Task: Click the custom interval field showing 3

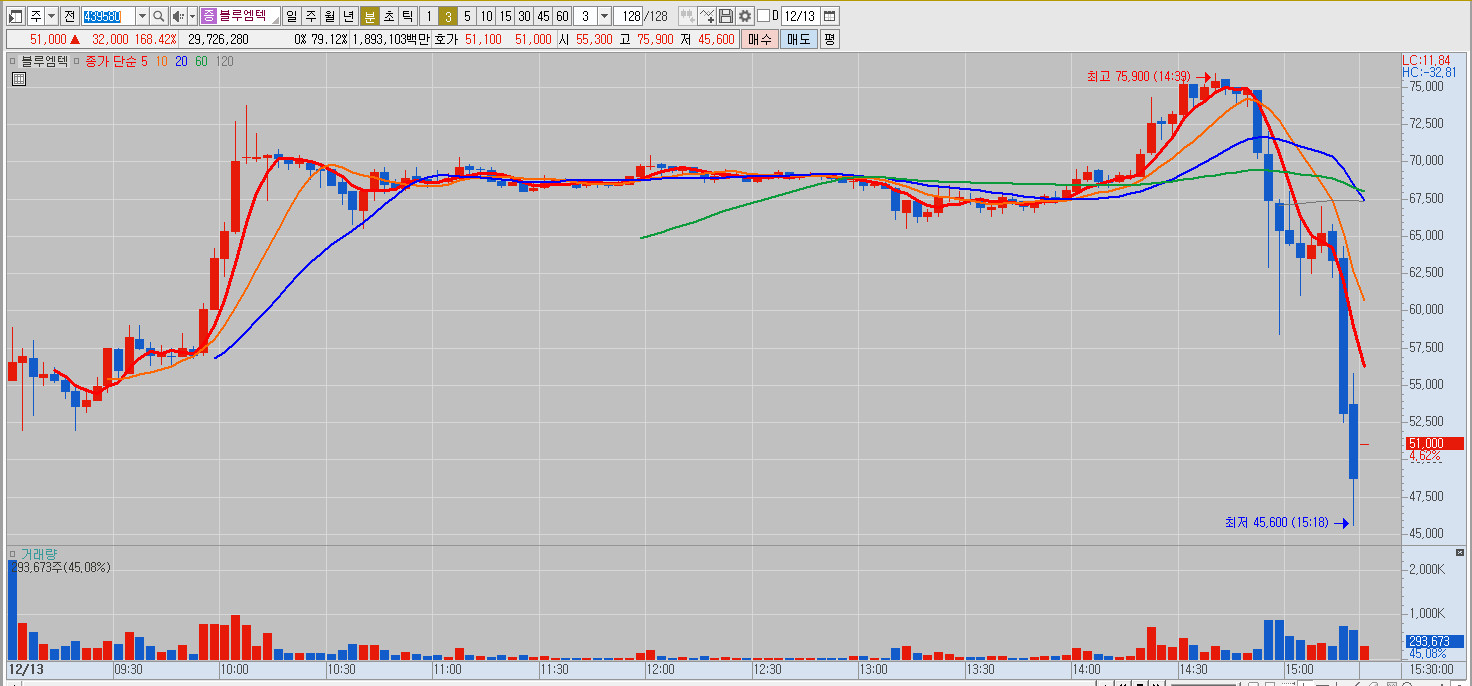Action: 584,16
